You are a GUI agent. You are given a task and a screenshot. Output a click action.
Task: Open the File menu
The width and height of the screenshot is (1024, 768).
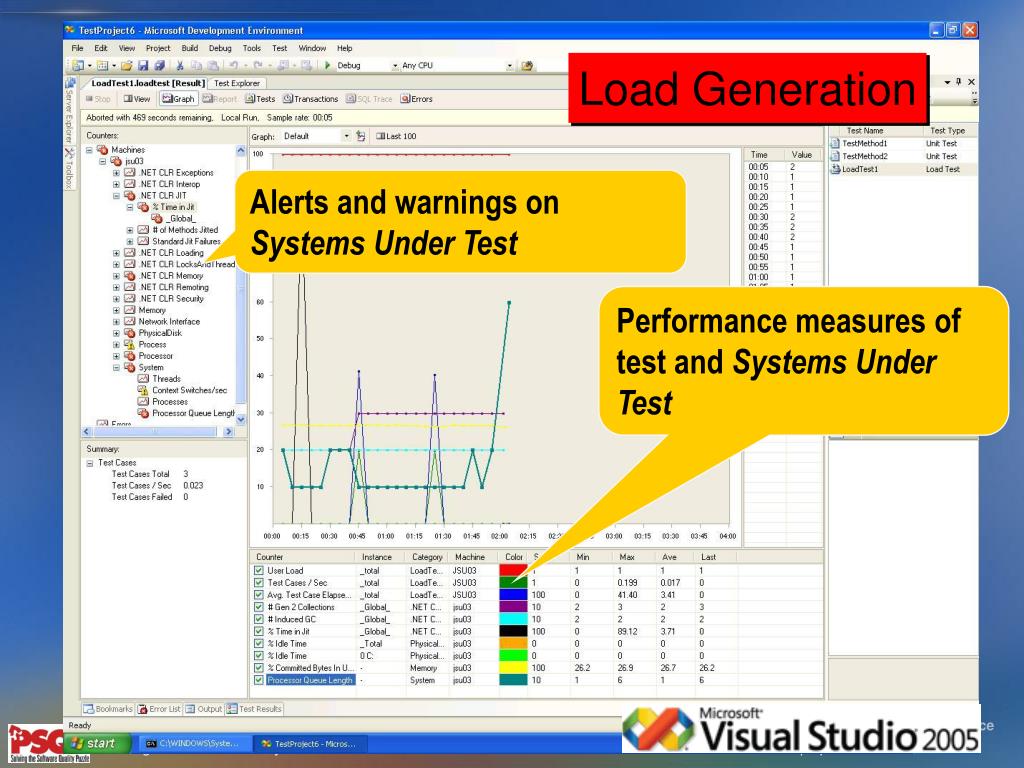78,48
